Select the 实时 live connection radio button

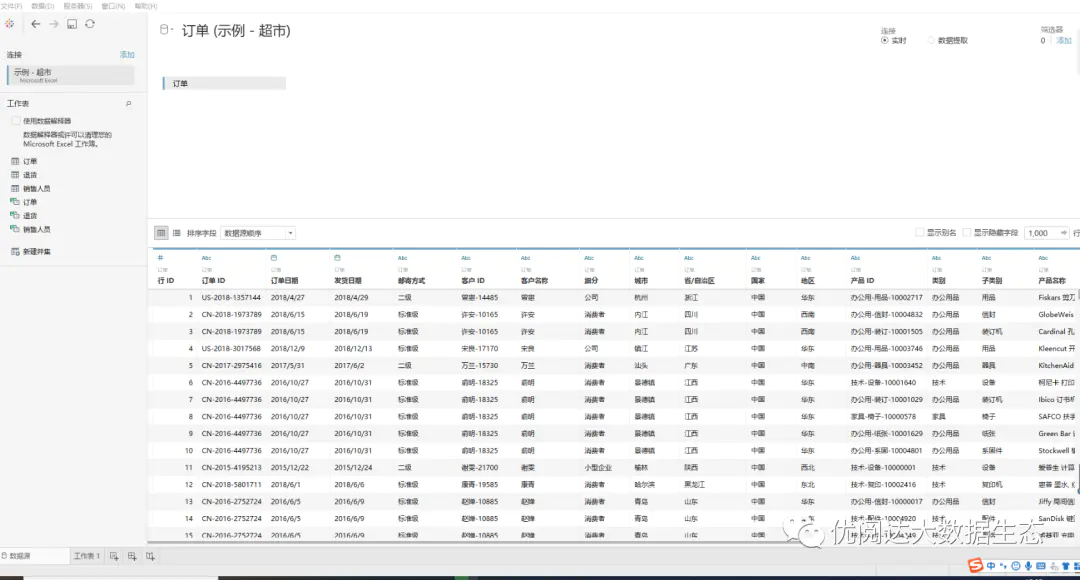[x=884, y=41]
